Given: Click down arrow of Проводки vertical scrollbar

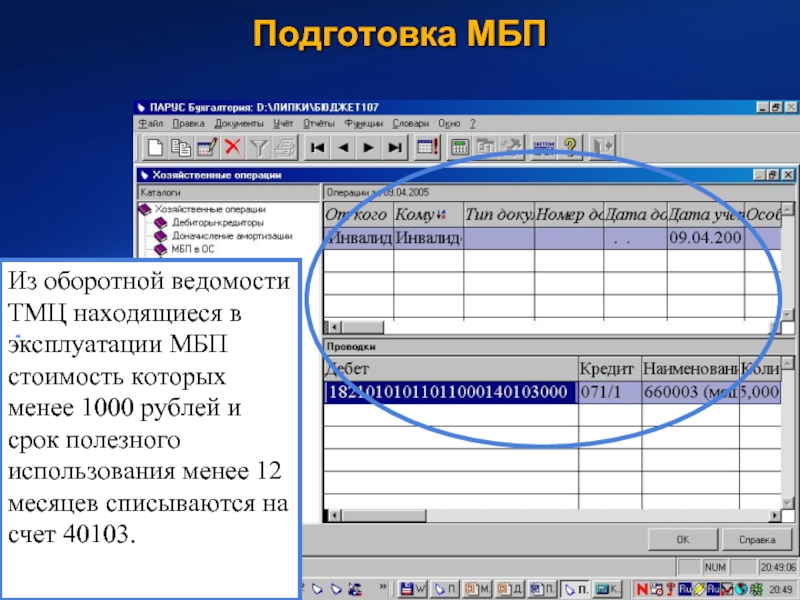Looking at the screenshot, I should click(788, 503).
